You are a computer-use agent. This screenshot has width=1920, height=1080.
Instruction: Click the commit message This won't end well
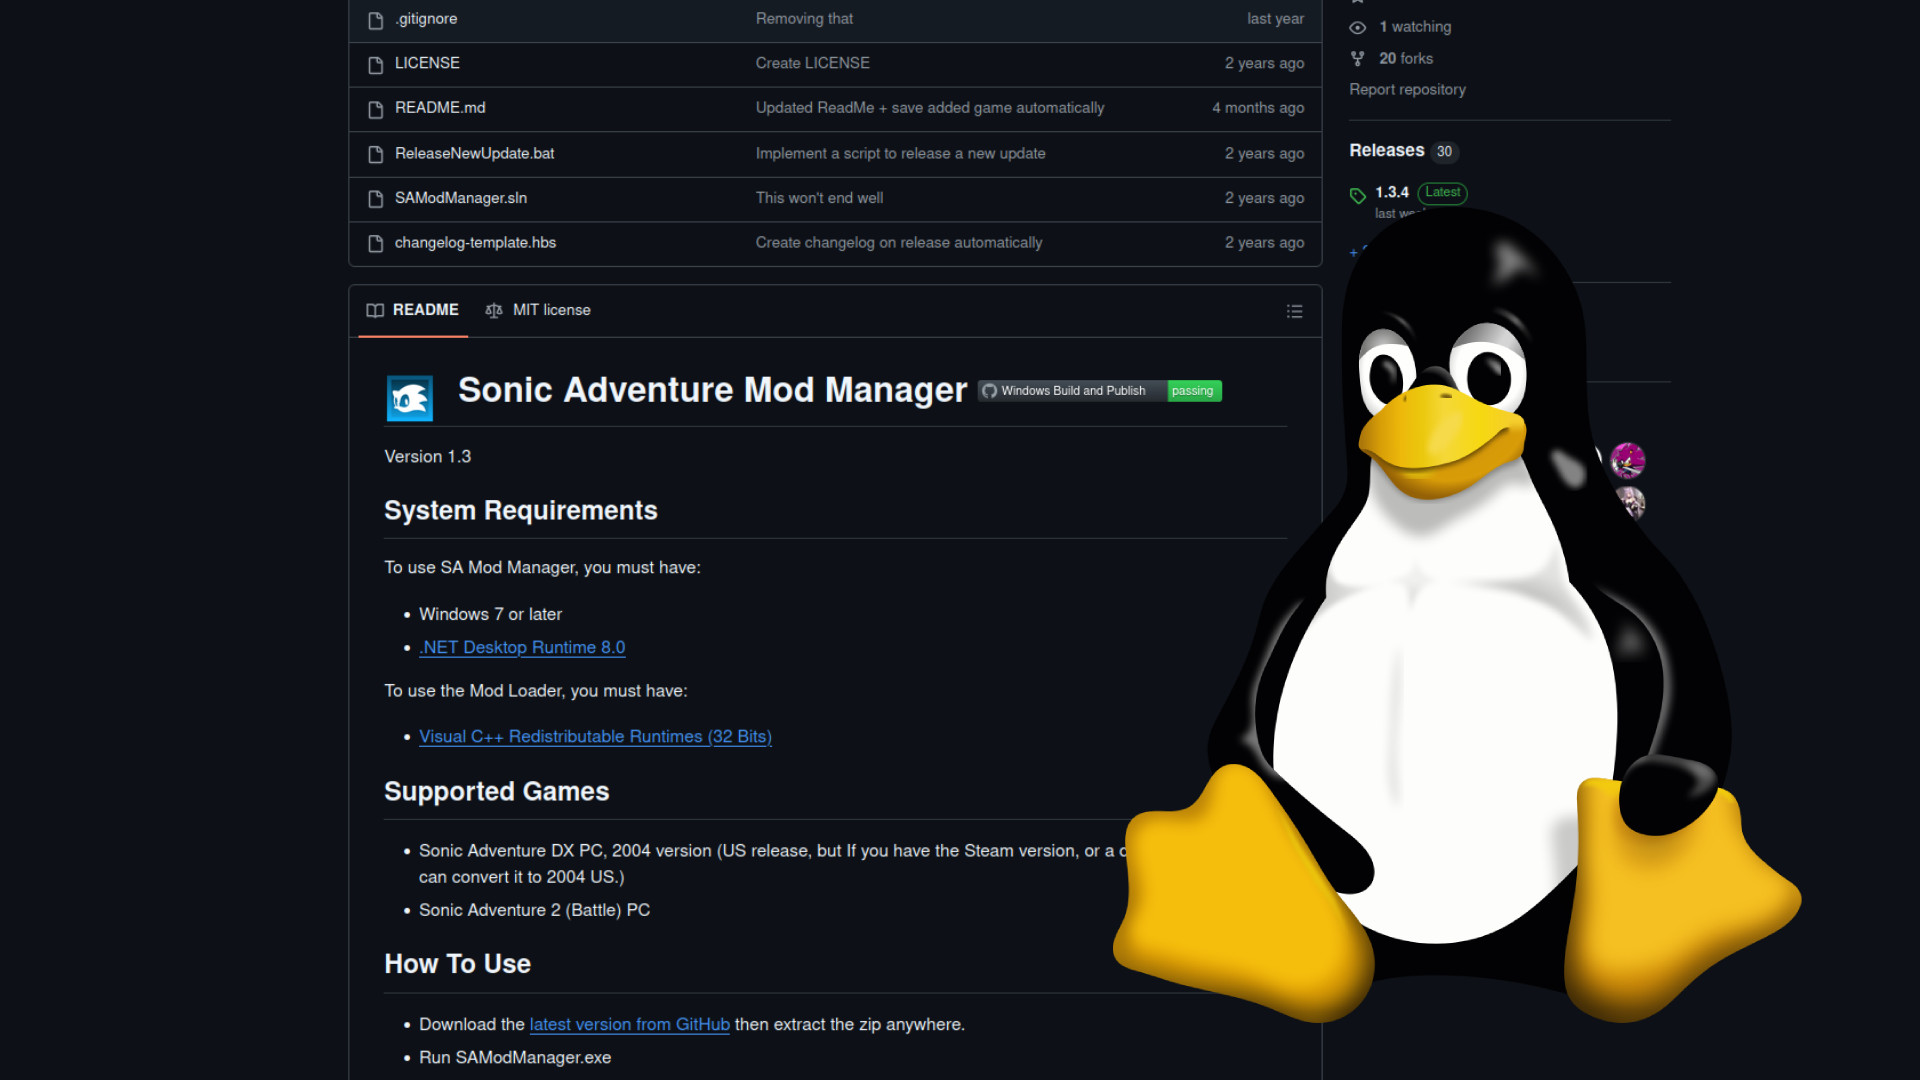tap(819, 198)
